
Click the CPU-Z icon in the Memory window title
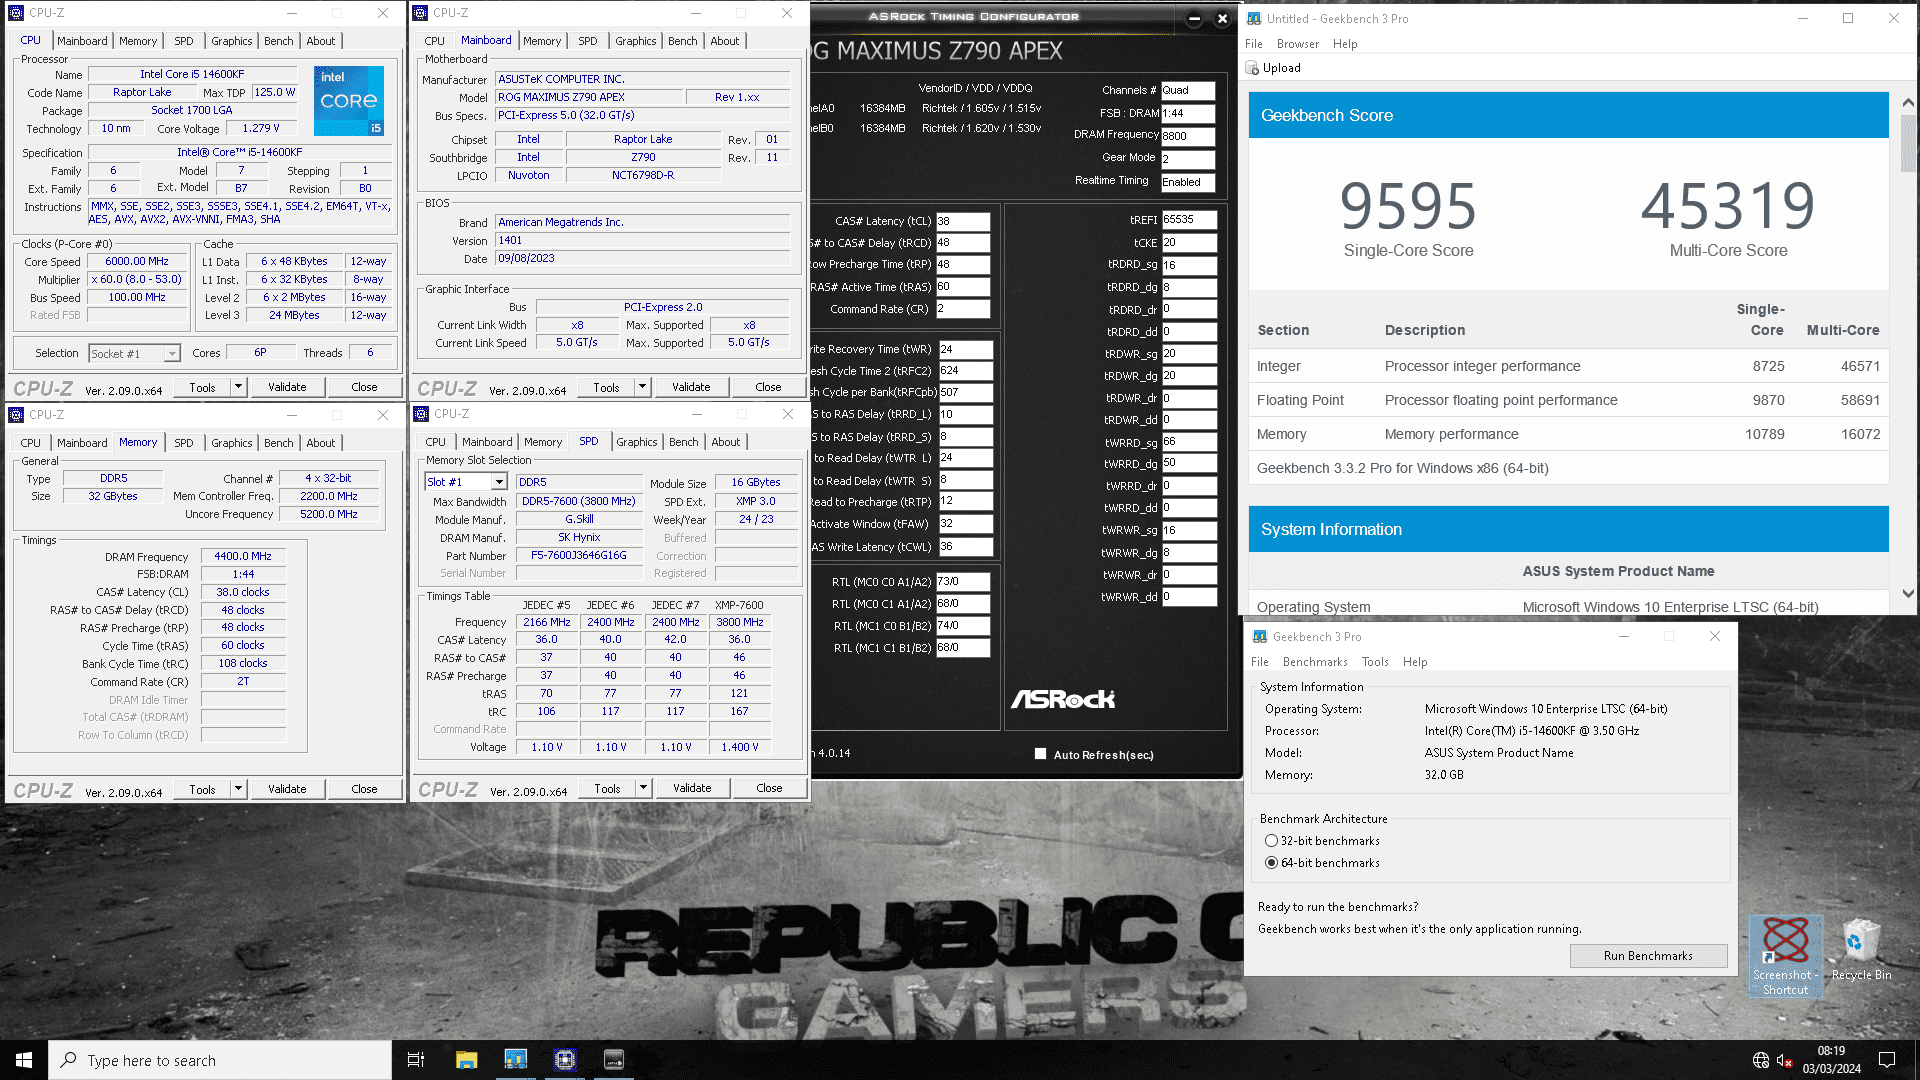(16, 414)
